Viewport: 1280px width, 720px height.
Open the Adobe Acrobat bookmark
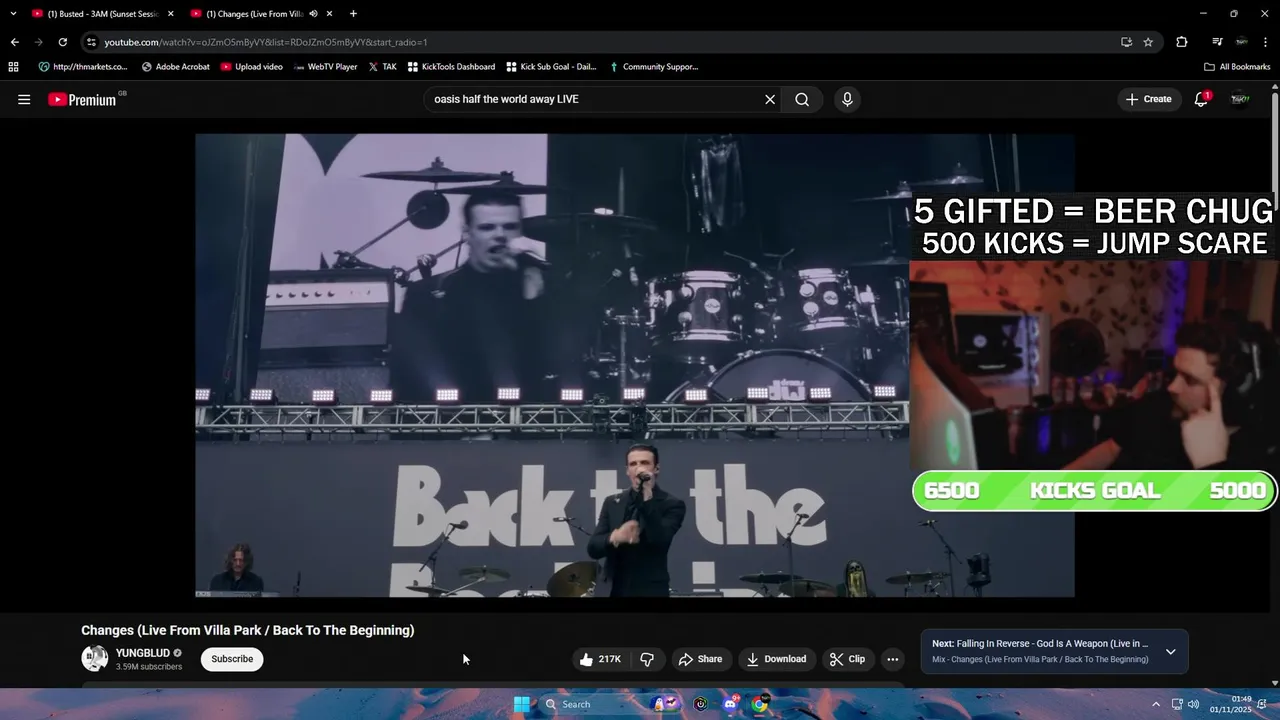pyautogui.click(x=175, y=67)
